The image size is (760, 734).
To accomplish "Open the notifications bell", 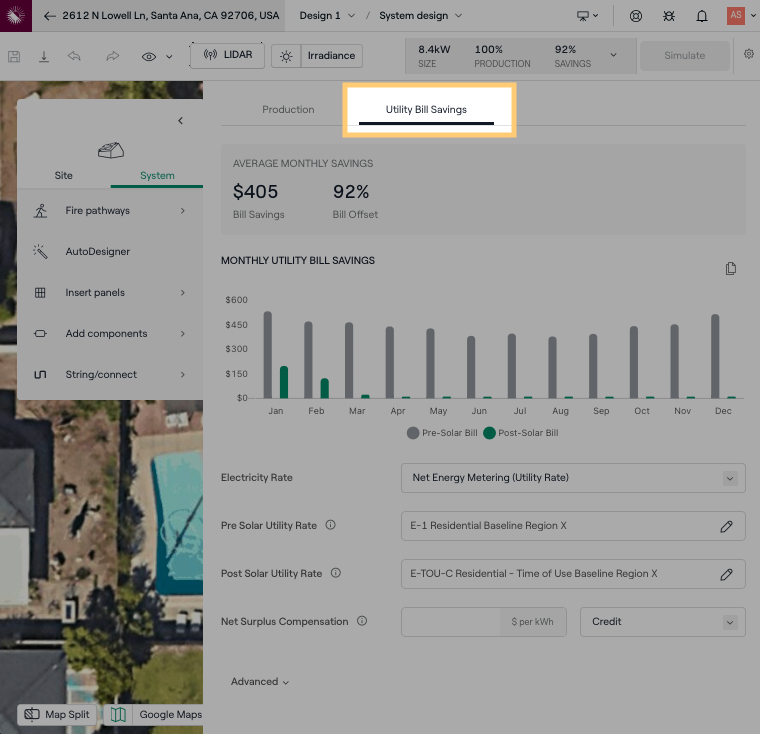I will coord(702,16).
